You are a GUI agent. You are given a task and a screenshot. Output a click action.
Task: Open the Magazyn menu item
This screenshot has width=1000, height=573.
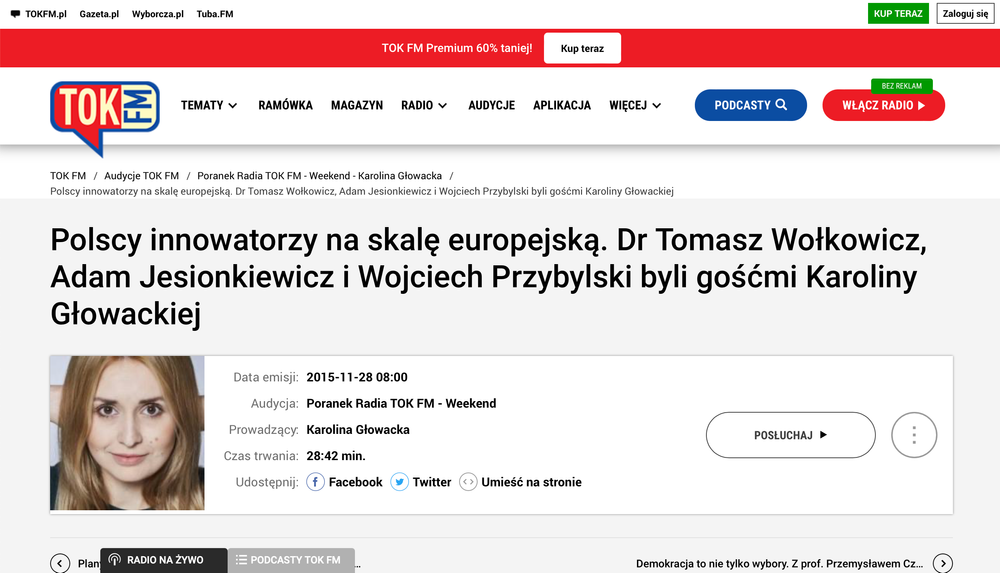coord(357,105)
